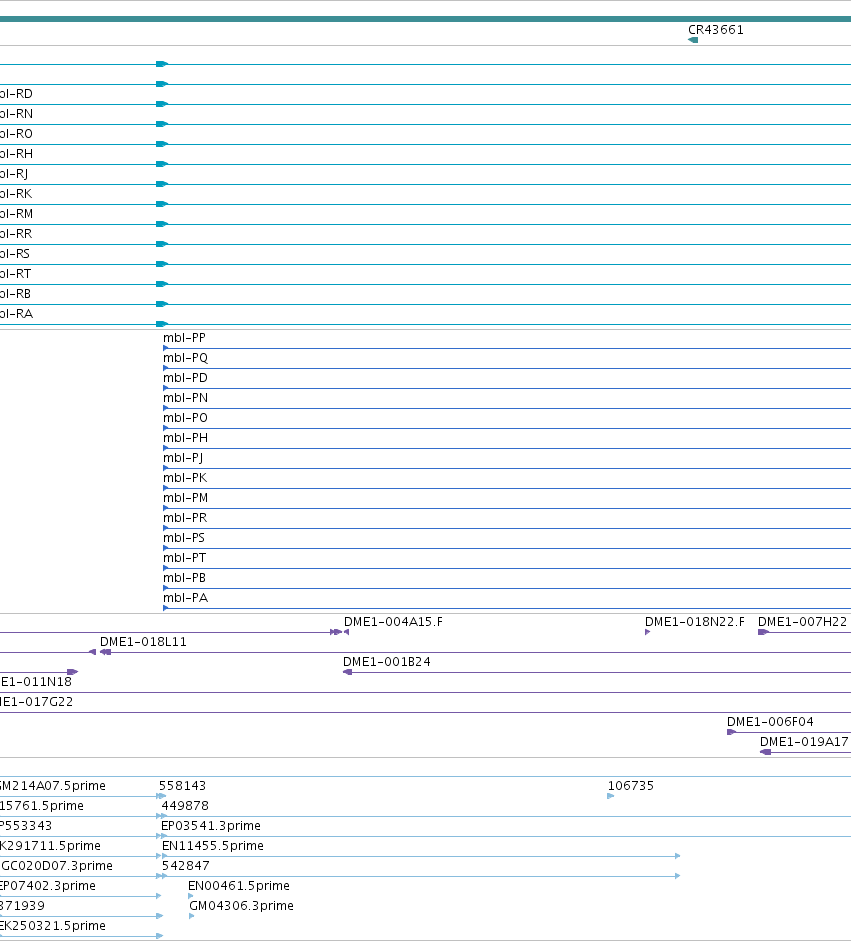Open the EN00461.5prime label
The width and height of the screenshot is (851, 941).
click(x=239, y=886)
